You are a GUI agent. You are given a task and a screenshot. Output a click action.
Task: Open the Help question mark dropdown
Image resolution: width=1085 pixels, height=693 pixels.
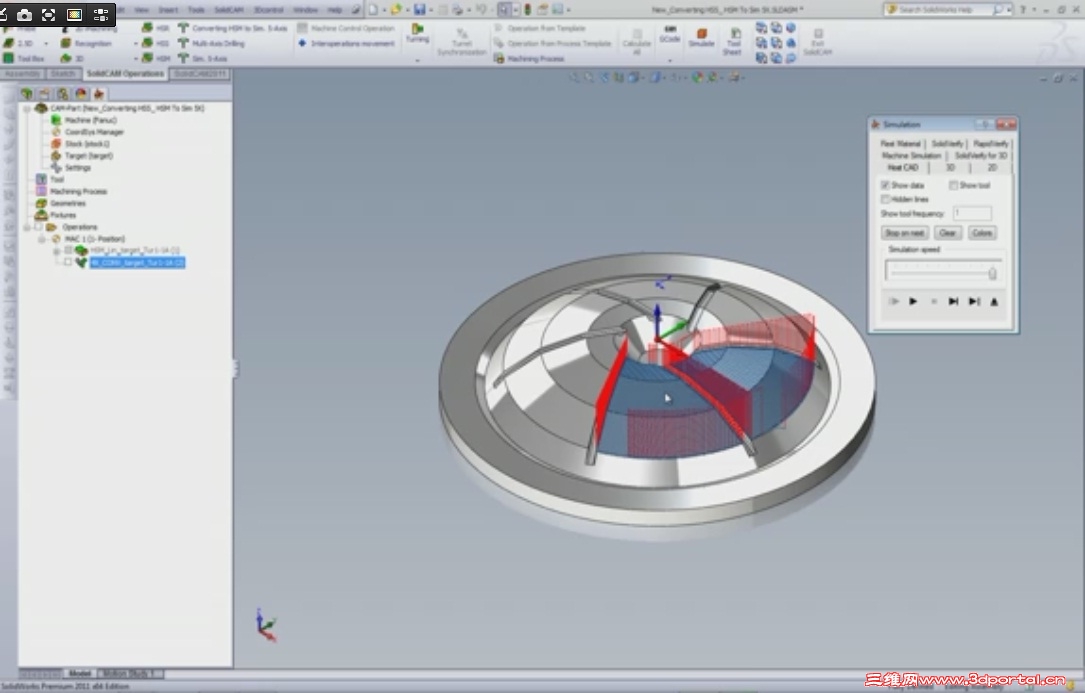1034,10
